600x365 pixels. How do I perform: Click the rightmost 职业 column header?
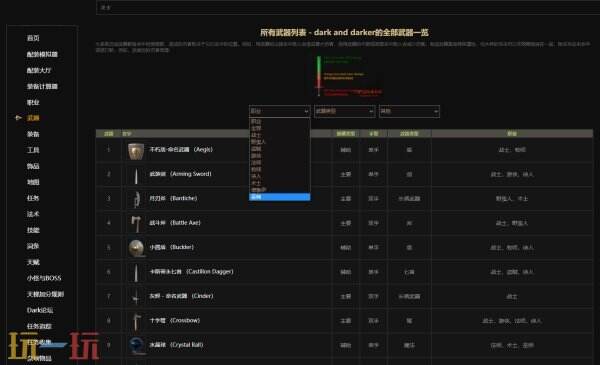(512, 134)
